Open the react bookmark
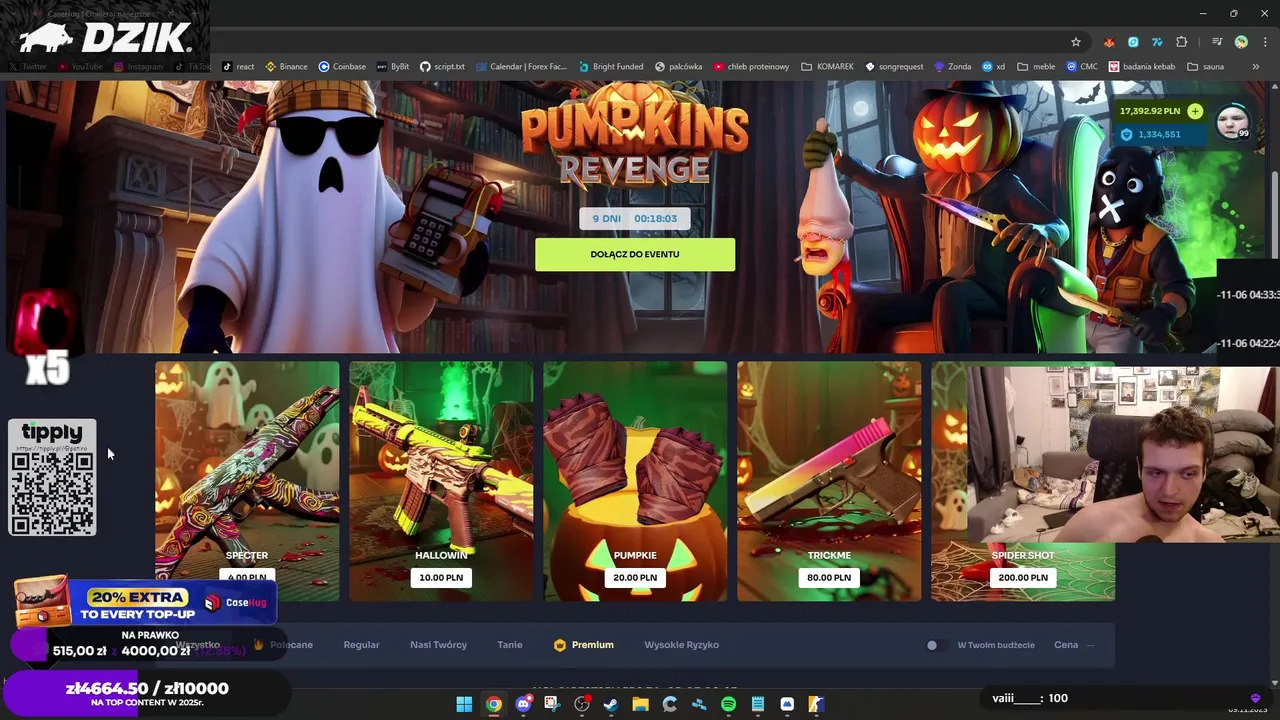This screenshot has height=720, width=1280. (238, 67)
